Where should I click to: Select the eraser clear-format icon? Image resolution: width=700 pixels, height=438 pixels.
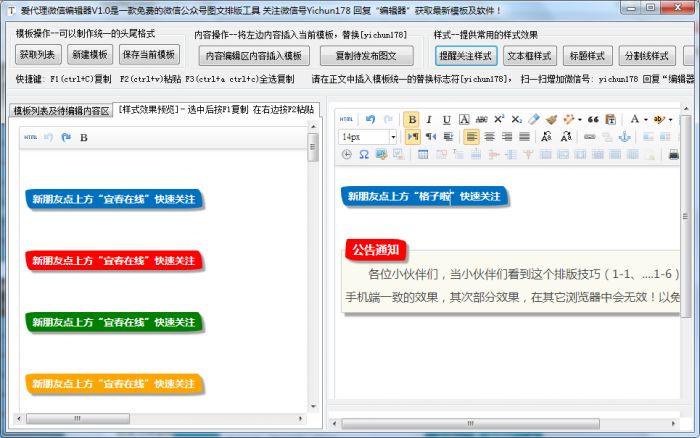[534, 119]
